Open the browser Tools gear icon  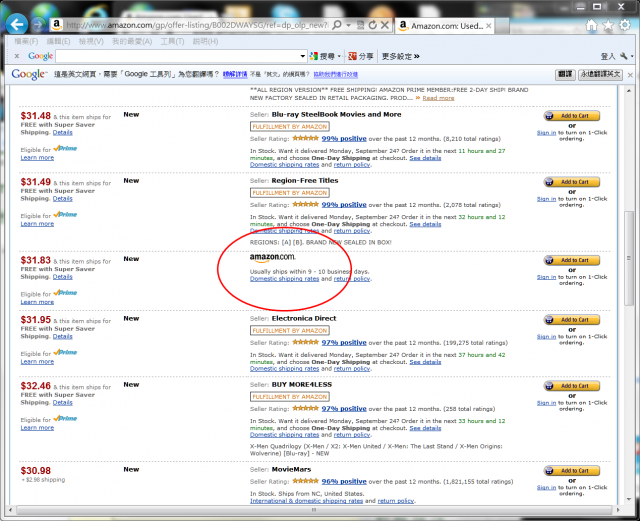pyautogui.click(x=625, y=25)
